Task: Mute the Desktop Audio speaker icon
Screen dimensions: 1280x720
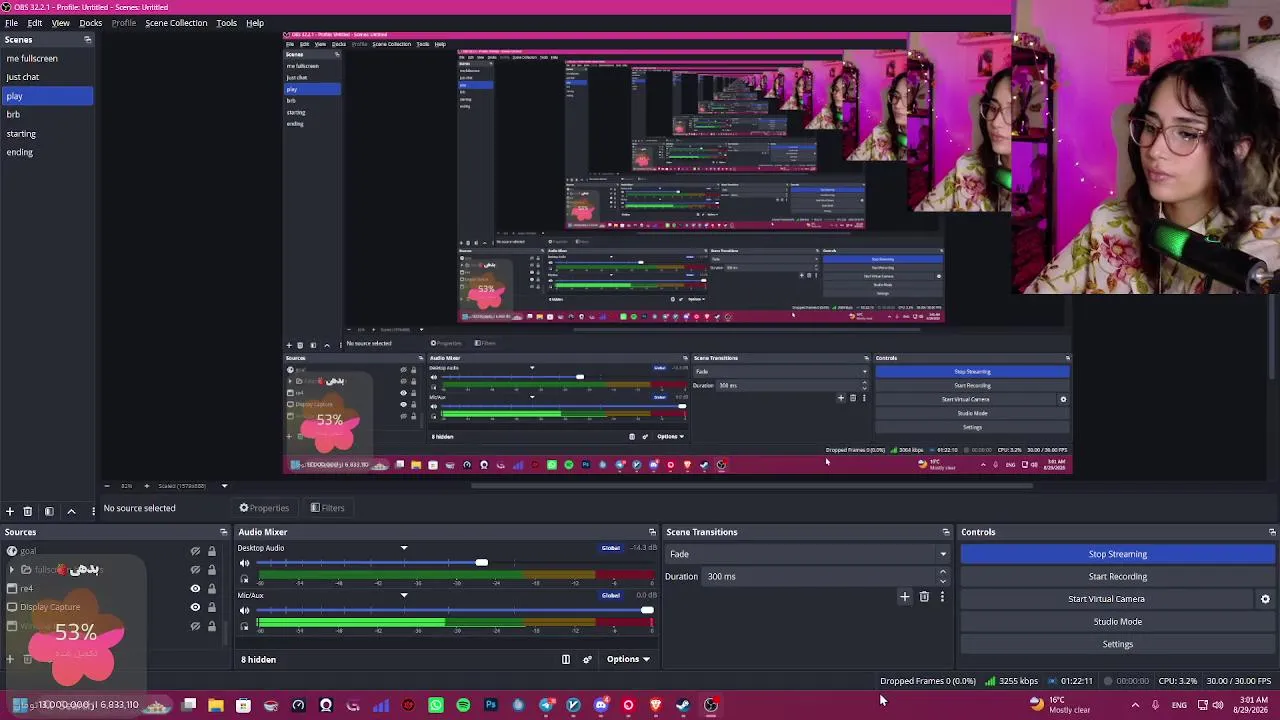Action: [244, 563]
